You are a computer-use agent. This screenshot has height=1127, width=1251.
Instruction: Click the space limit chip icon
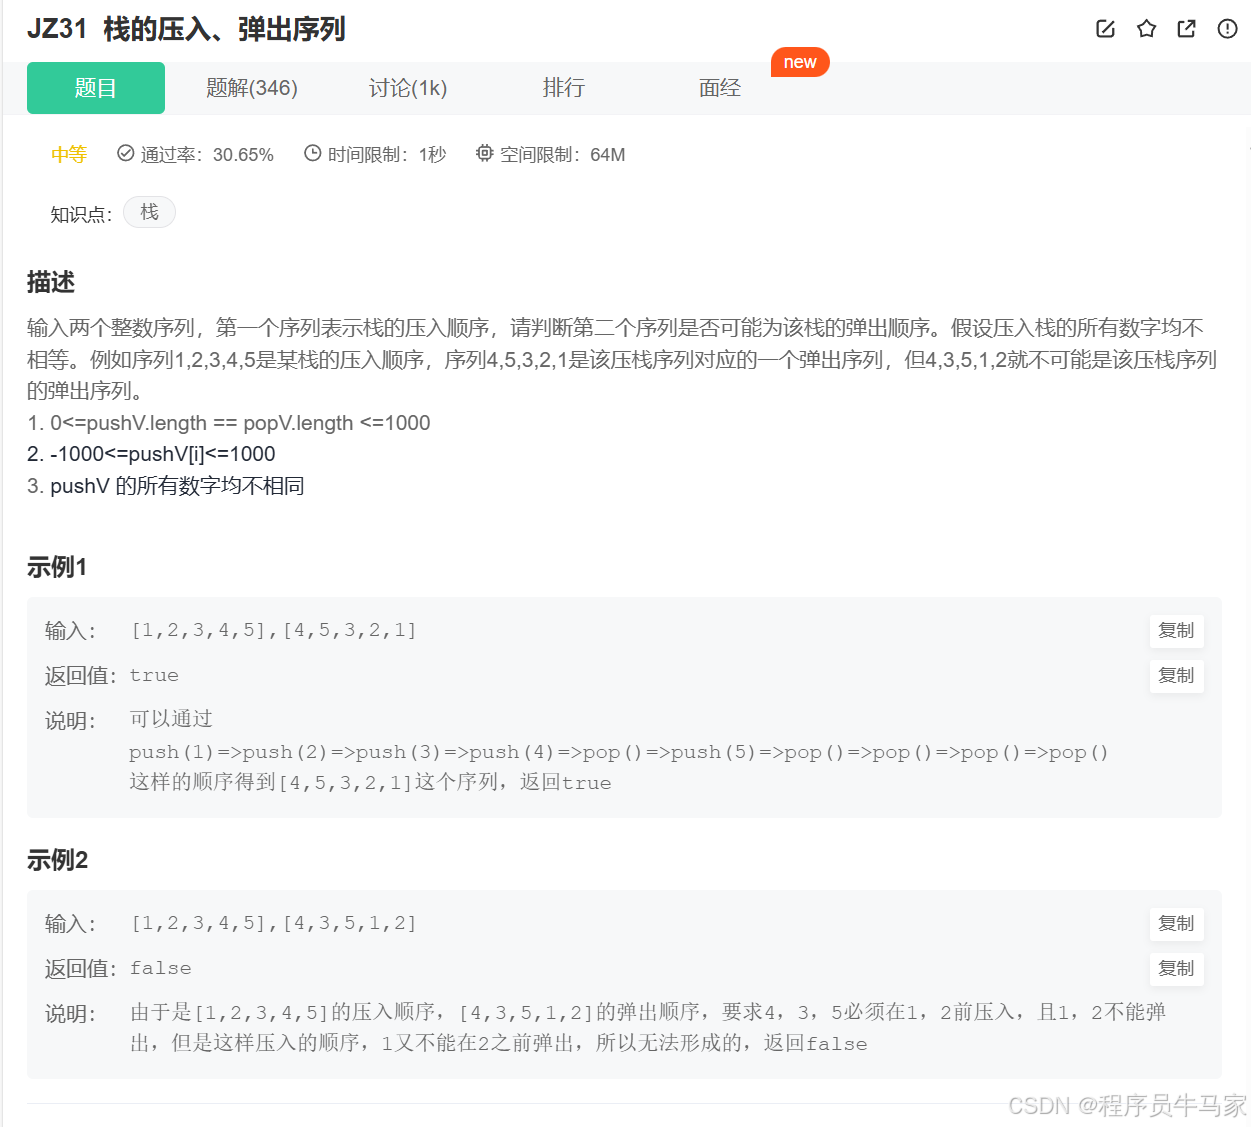[x=485, y=153]
